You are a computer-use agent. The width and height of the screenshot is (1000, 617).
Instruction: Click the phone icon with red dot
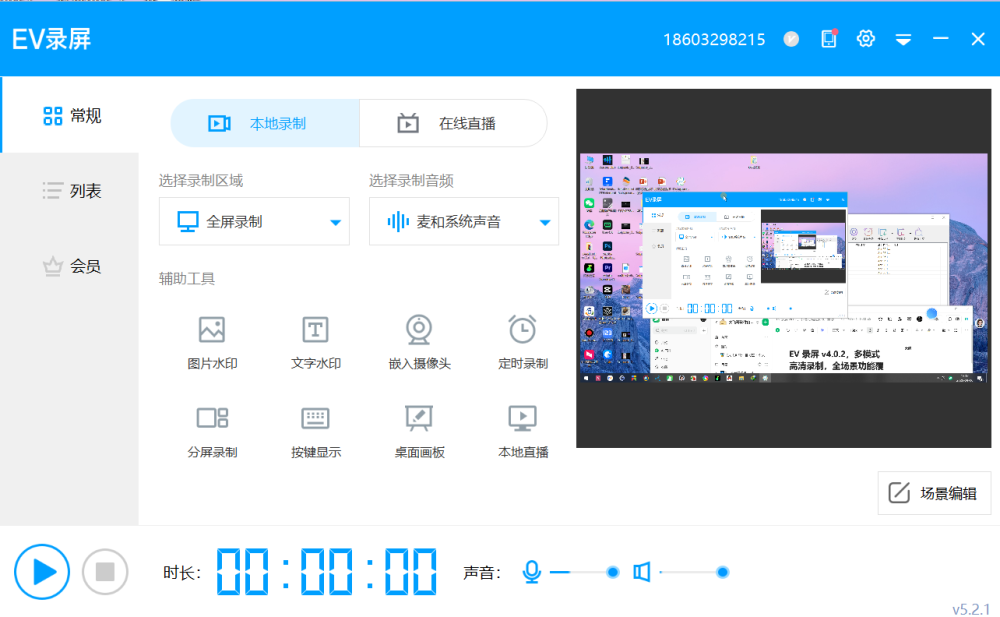click(x=828, y=39)
